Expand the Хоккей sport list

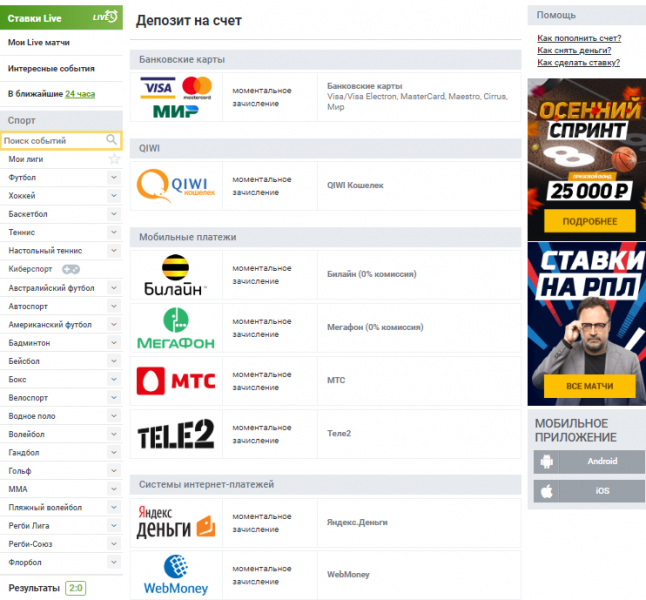114,196
